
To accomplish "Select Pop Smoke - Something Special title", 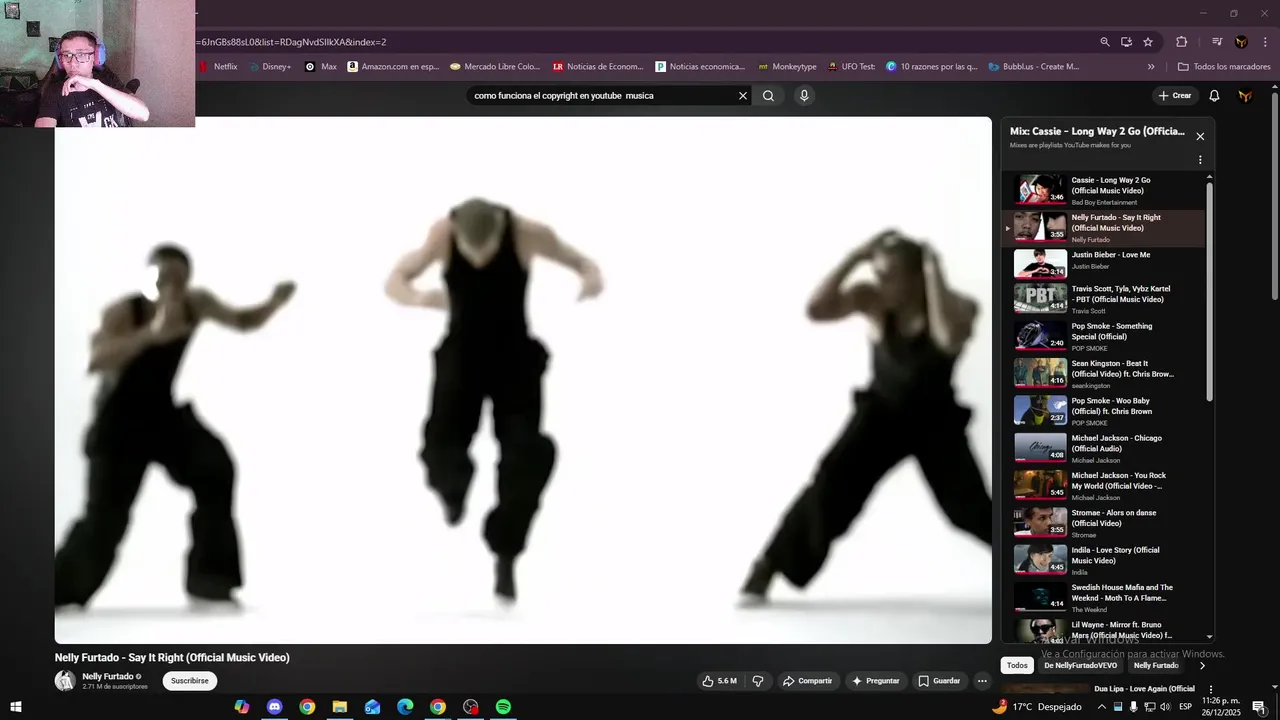I will pyautogui.click(x=1112, y=331).
